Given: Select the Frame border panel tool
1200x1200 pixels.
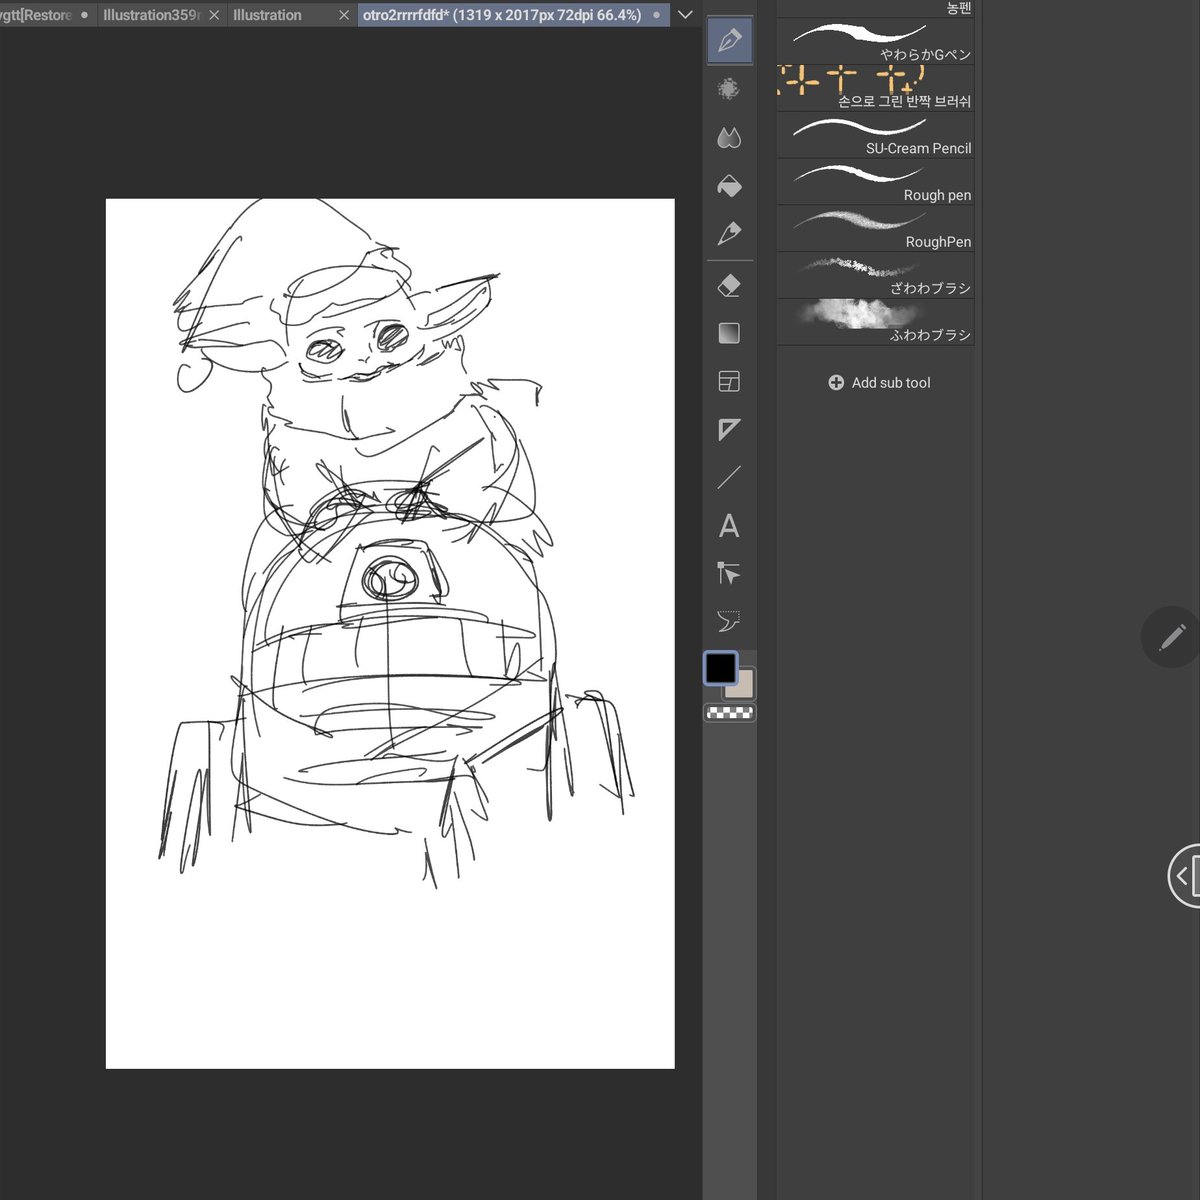Looking at the screenshot, I should pyautogui.click(x=729, y=381).
